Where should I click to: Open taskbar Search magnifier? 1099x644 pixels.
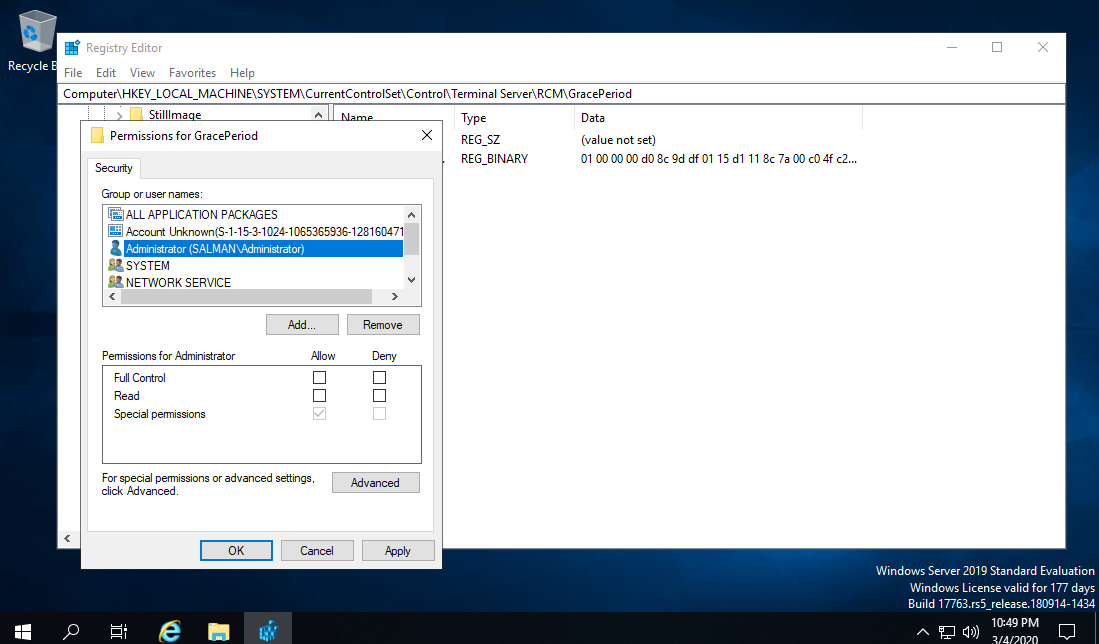71,631
